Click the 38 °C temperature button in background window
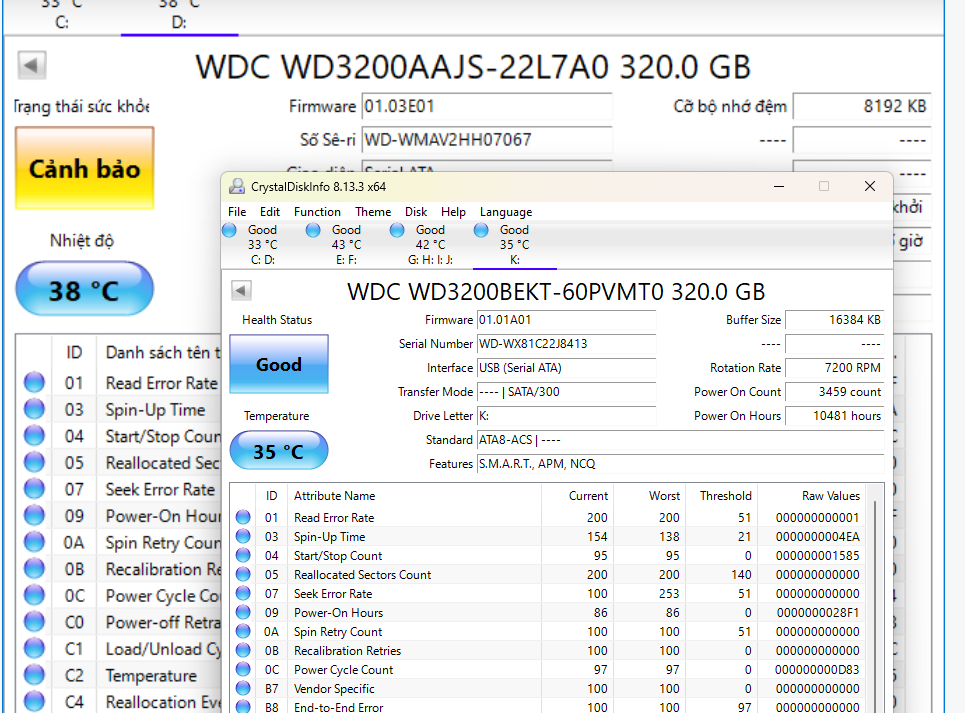Viewport: 965px width, 713px height. coord(84,290)
